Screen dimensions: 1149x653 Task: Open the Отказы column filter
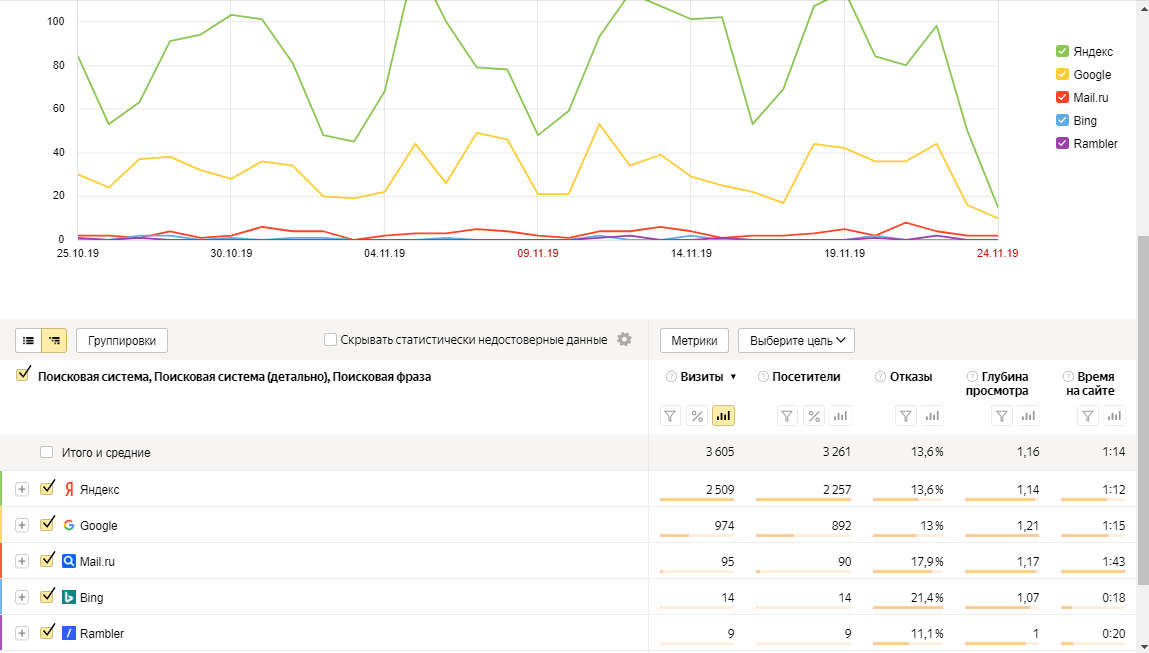tap(906, 416)
